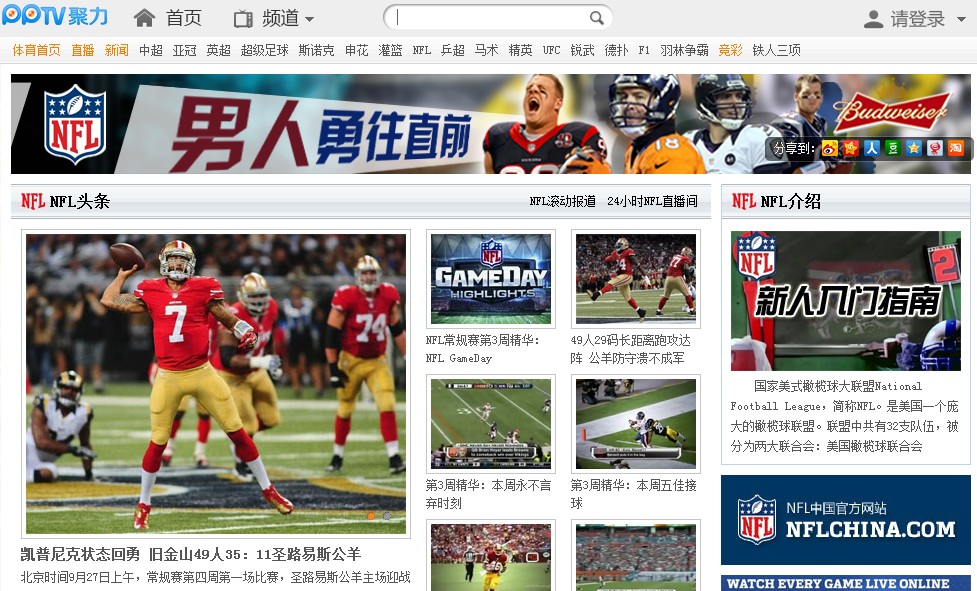
Task: Click the search magnifier icon
Action: [x=596, y=18]
